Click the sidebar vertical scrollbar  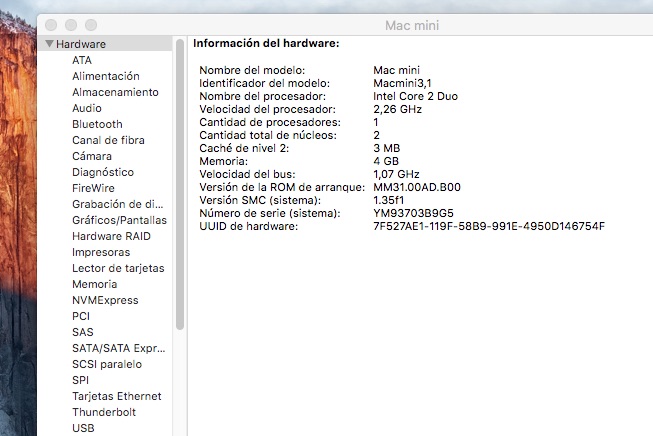(180, 184)
